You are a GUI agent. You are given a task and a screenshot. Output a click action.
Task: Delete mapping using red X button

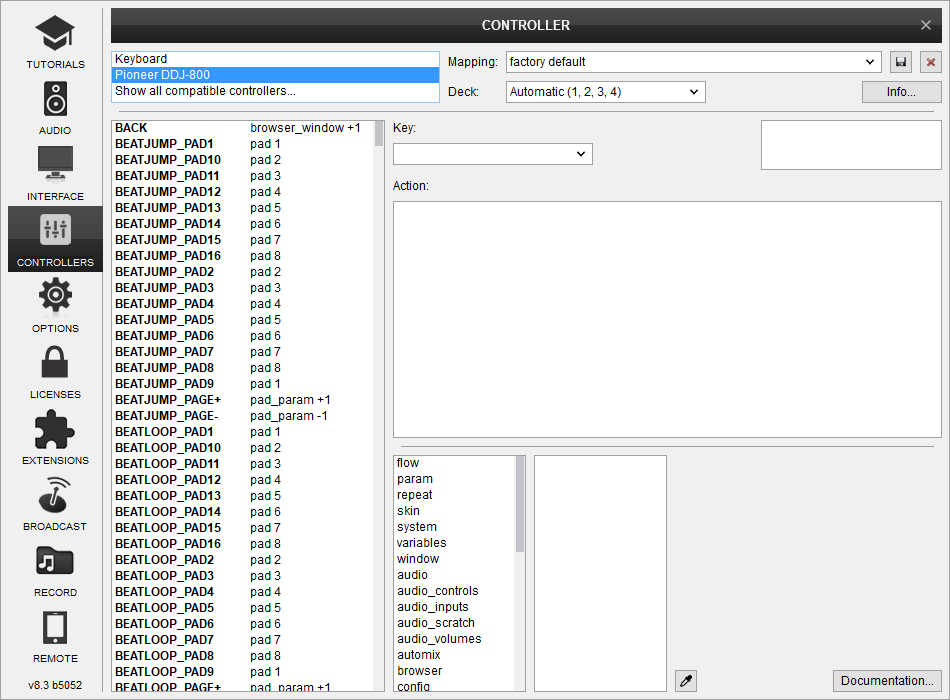point(931,62)
